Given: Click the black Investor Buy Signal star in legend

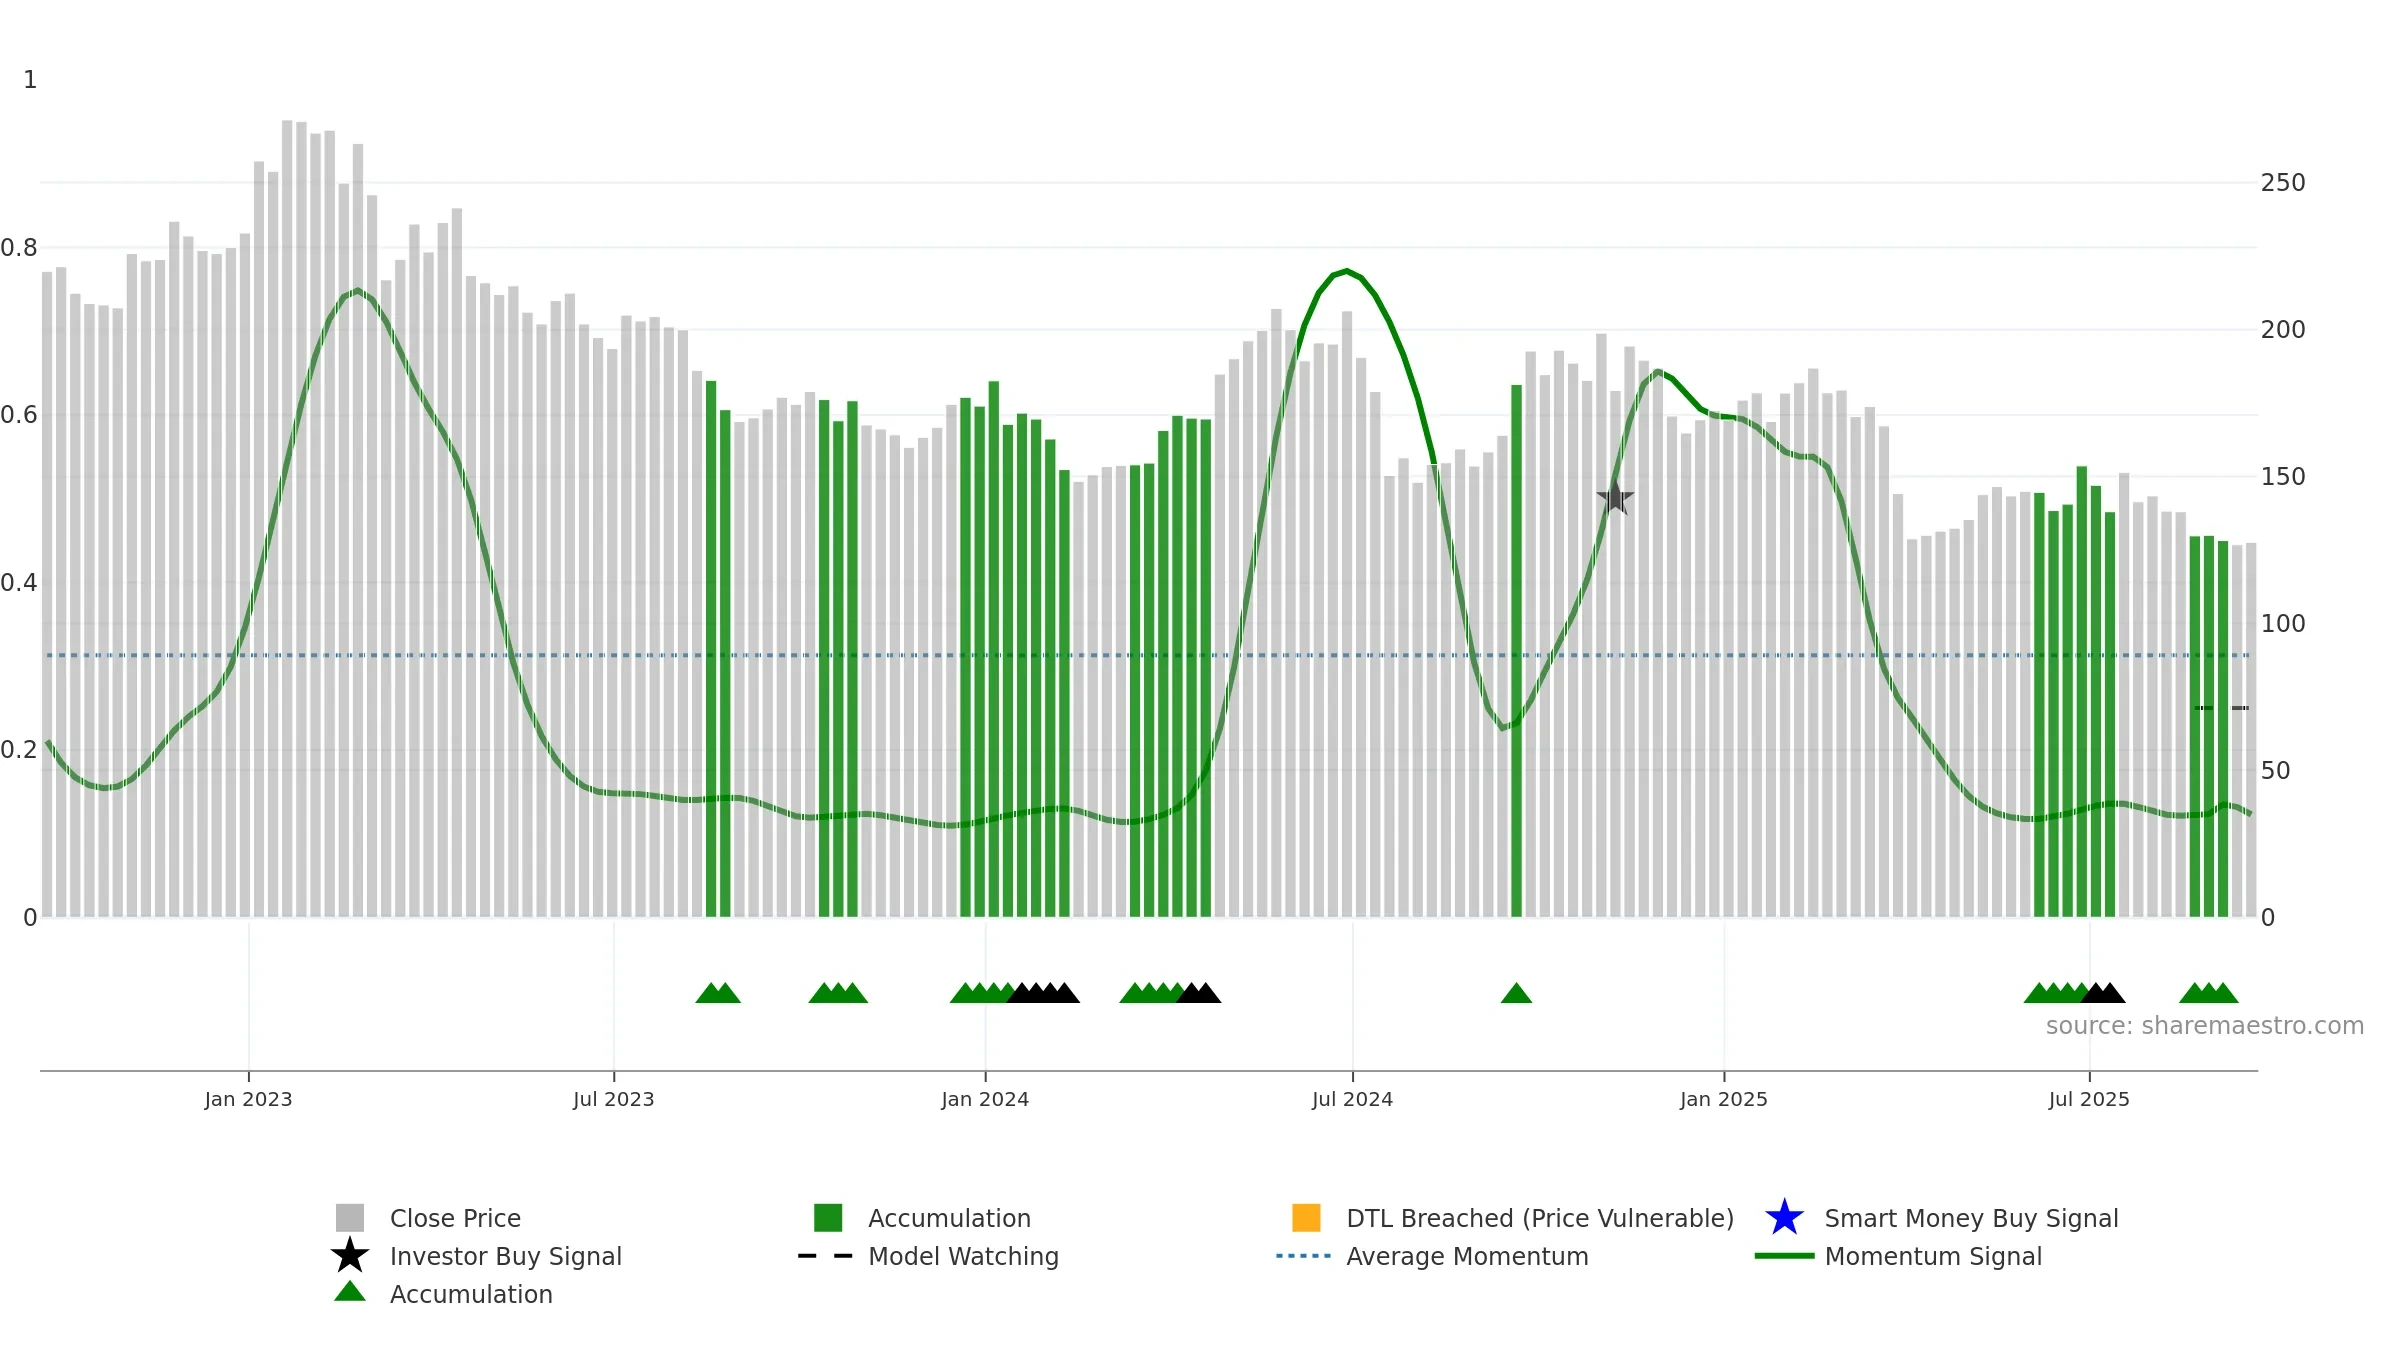Looking at the screenshot, I should click(349, 1255).
